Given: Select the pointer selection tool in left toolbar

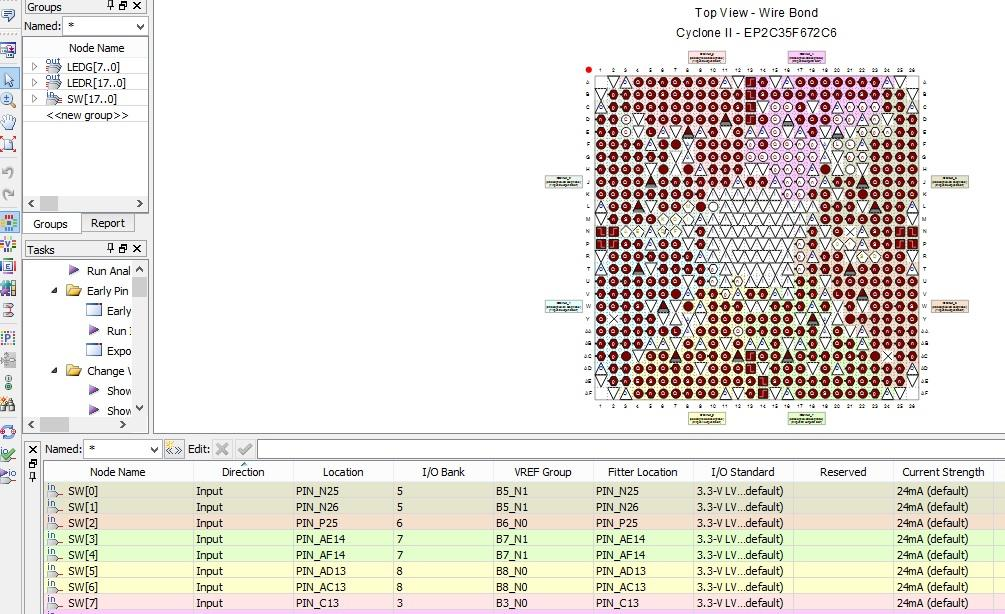Looking at the screenshot, I should tap(8, 79).
